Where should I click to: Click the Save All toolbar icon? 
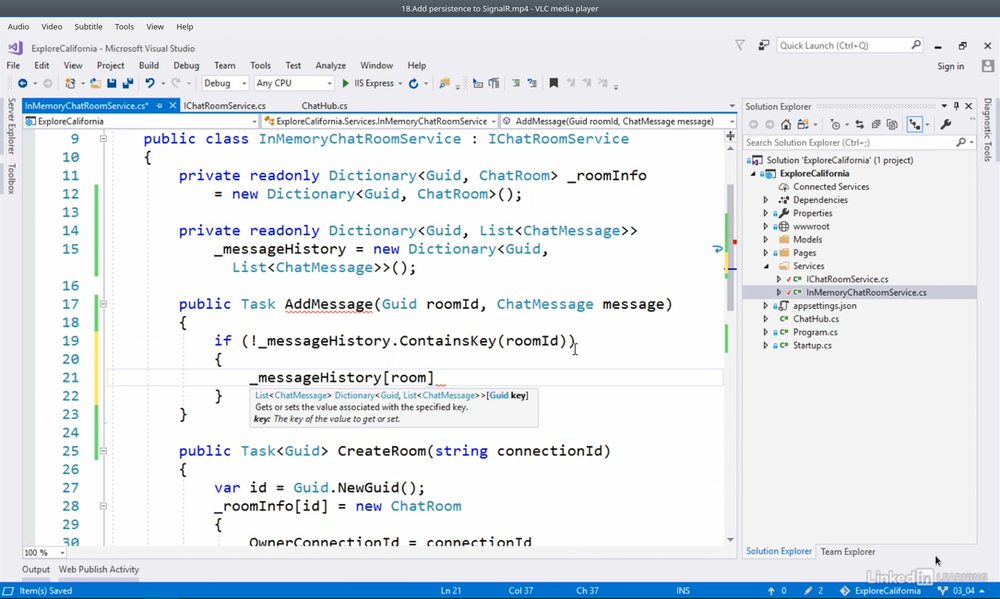128,84
